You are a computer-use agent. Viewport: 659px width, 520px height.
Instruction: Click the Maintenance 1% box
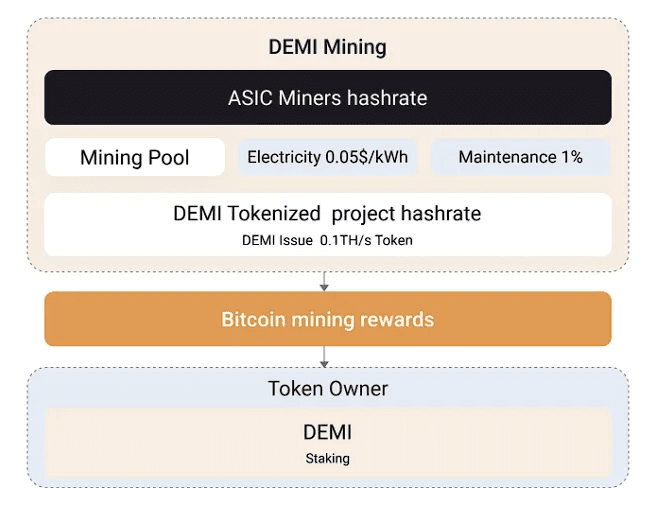[520, 157]
